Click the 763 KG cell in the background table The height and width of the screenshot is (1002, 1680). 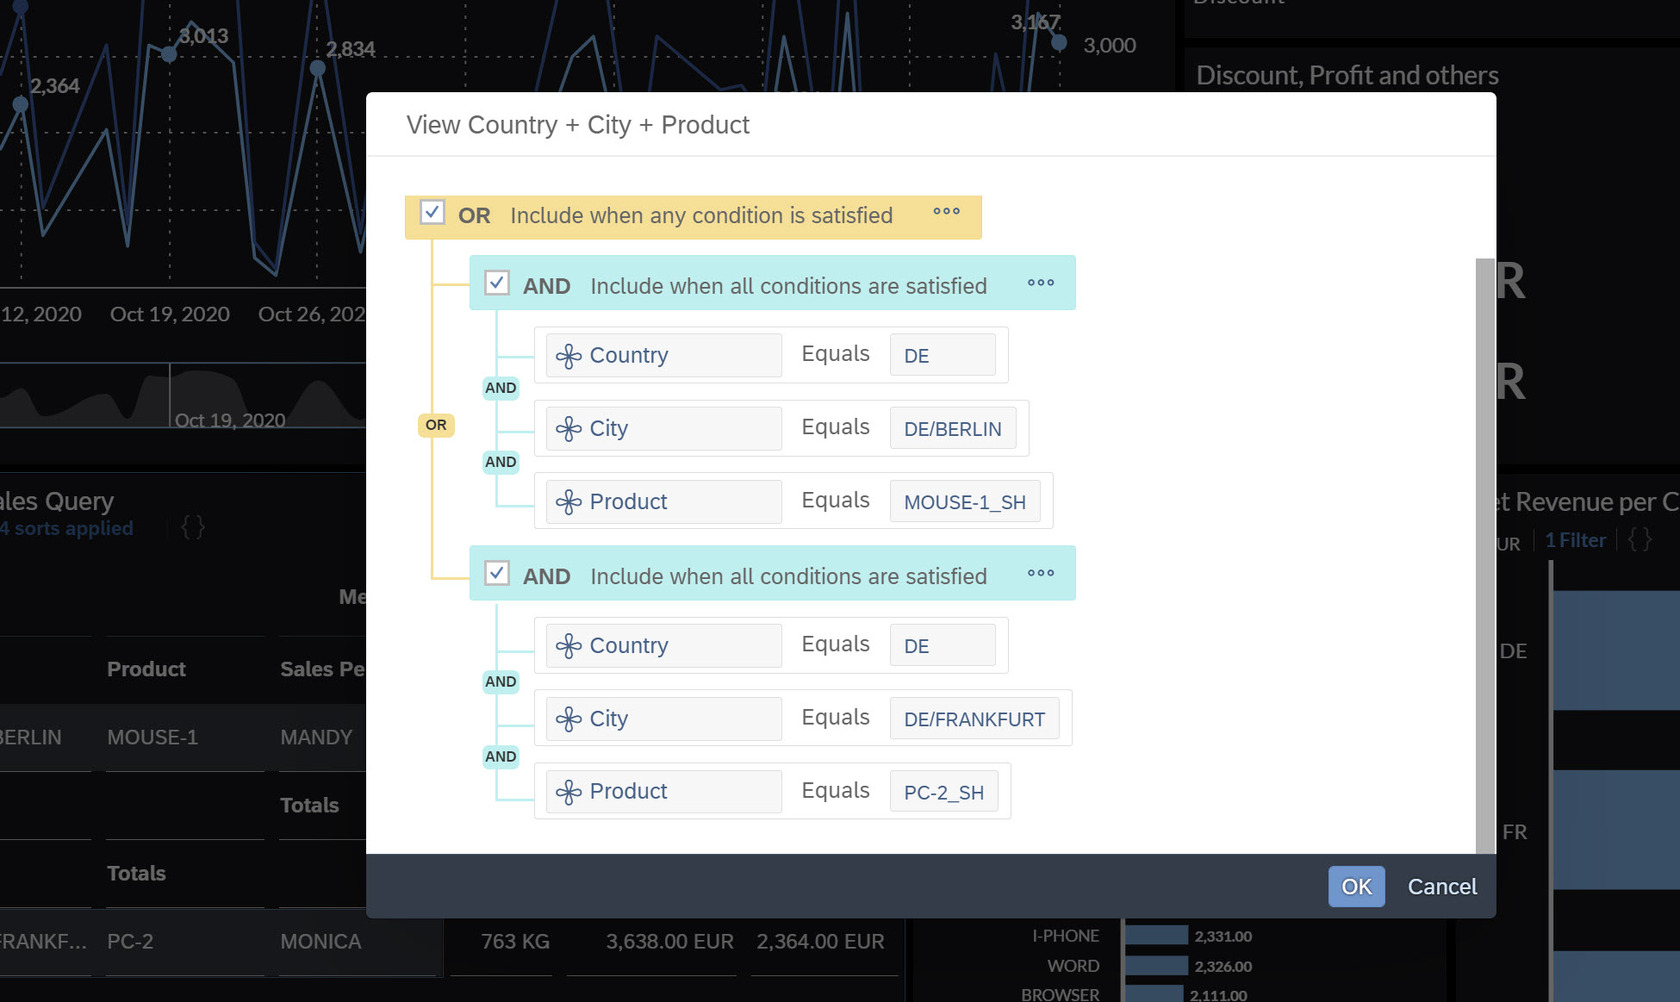click(x=515, y=941)
